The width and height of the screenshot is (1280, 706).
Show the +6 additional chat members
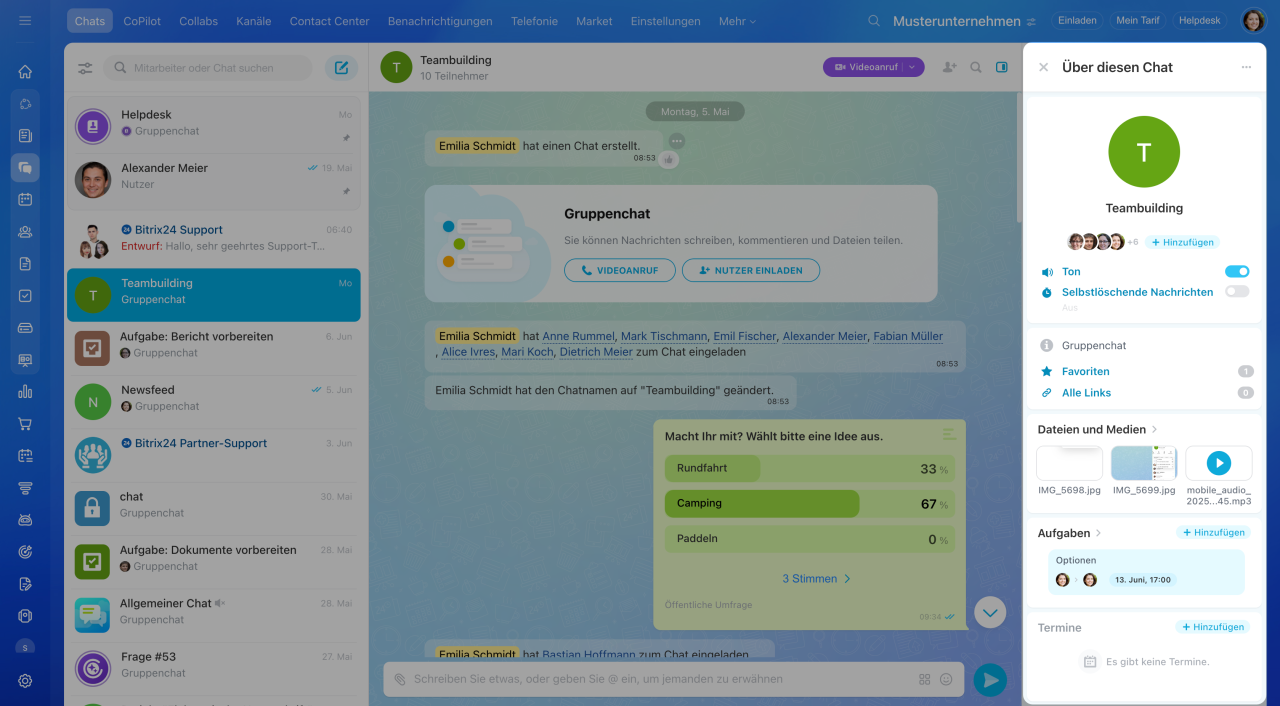point(1133,242)
